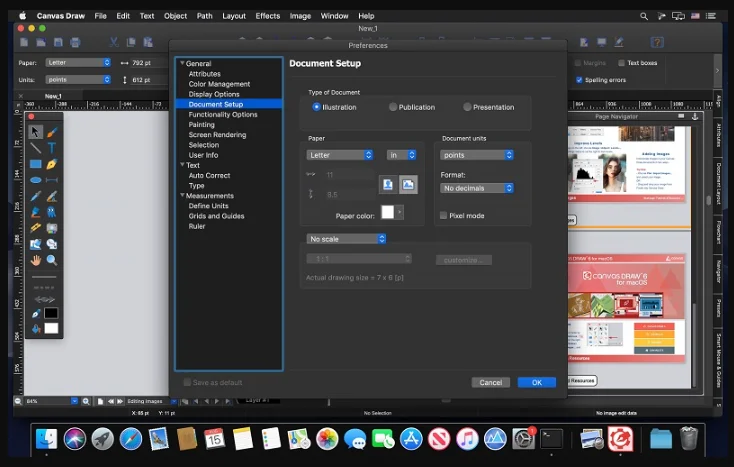Click the help question mark toolbar icon
This screenshot has height=467, width=734.
click(657, 43)
